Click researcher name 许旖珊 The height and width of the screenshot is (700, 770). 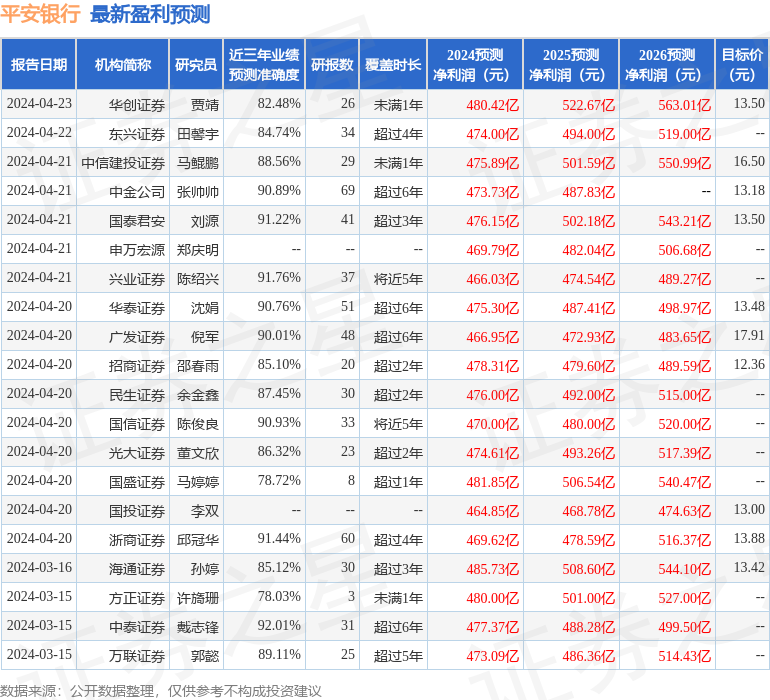coord(198,597)
